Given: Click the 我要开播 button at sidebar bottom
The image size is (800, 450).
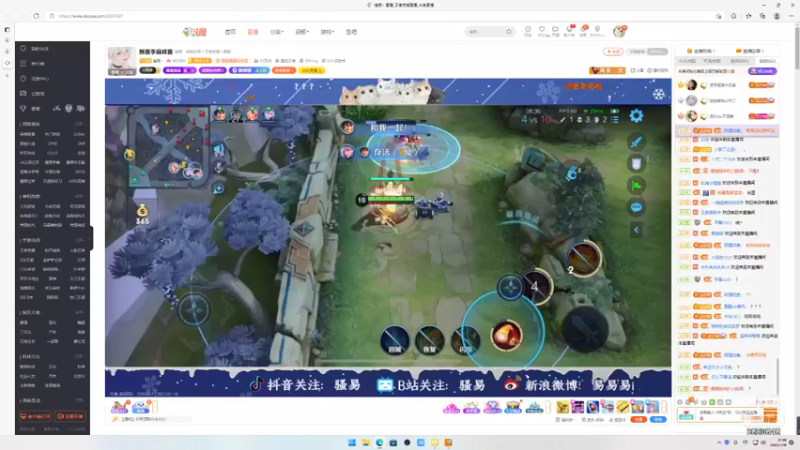Looking at the screenshot, I should coord(70,416).
